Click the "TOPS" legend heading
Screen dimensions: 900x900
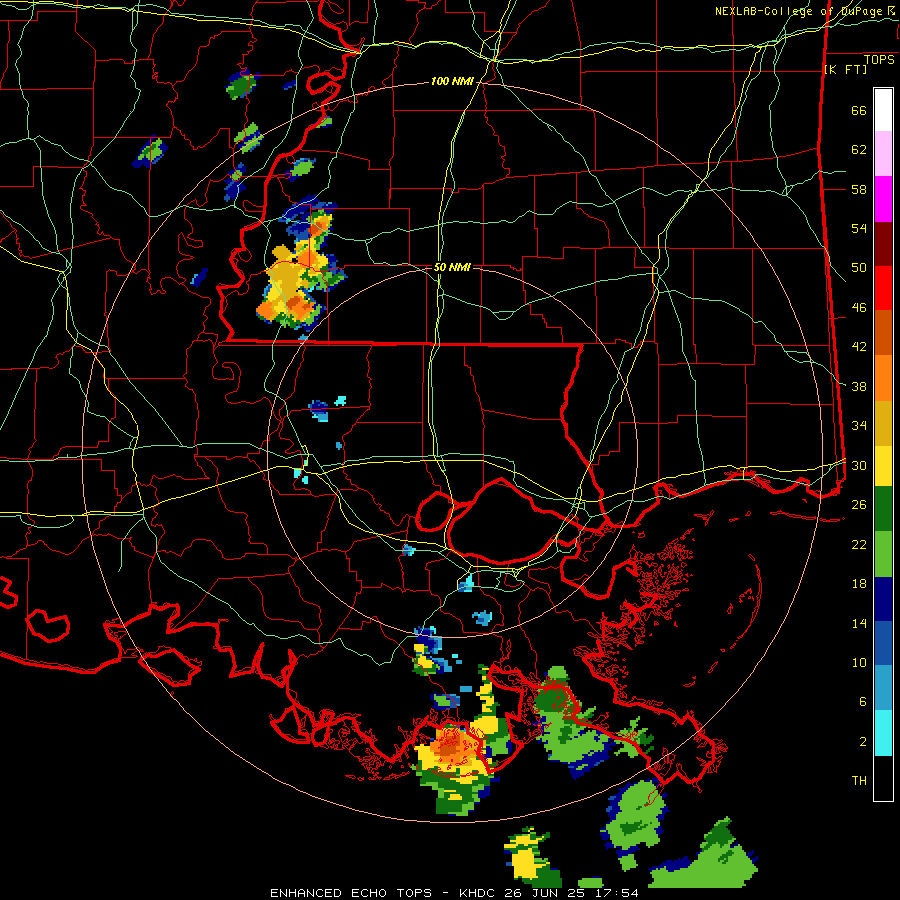tap(879, 60)
